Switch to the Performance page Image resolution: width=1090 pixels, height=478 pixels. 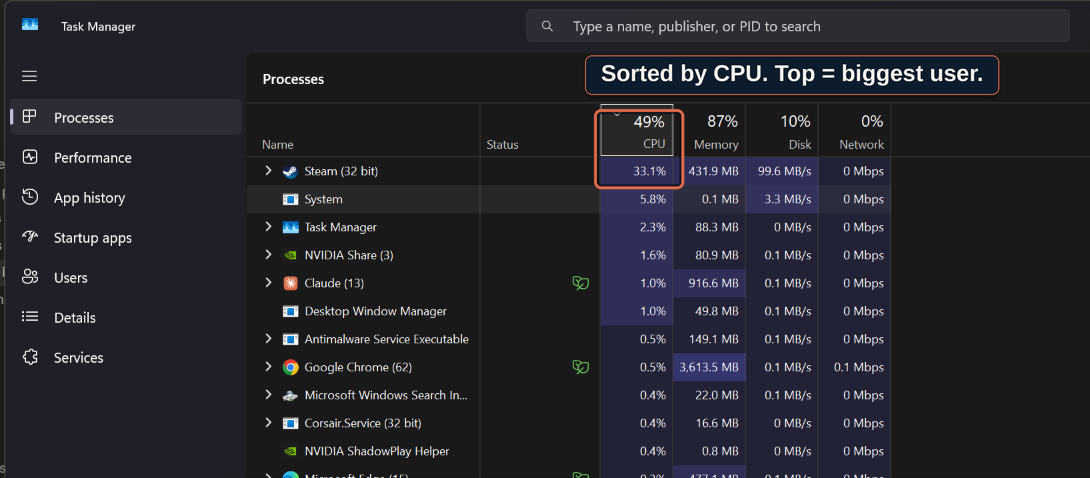pos(126,158)
